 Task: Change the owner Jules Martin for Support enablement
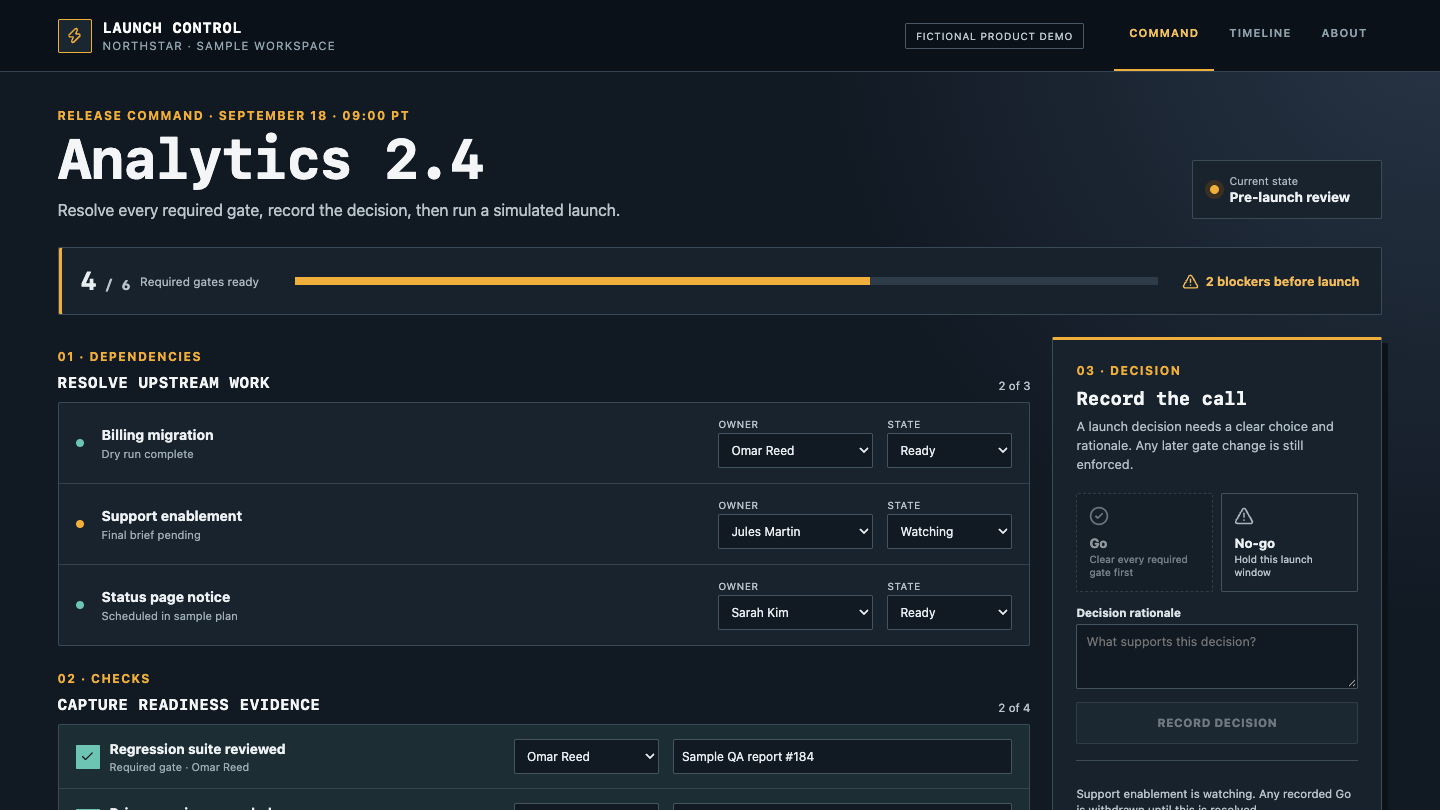coord(795,531)
